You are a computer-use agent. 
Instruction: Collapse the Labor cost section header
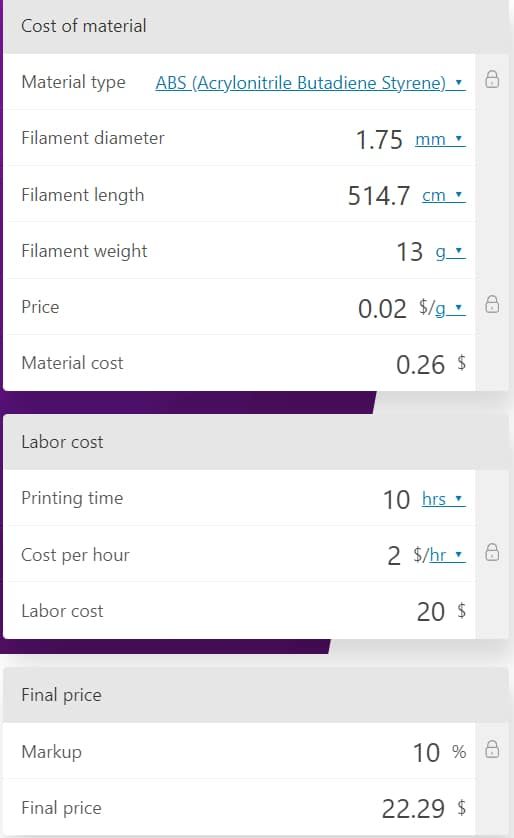pos(256,442)
